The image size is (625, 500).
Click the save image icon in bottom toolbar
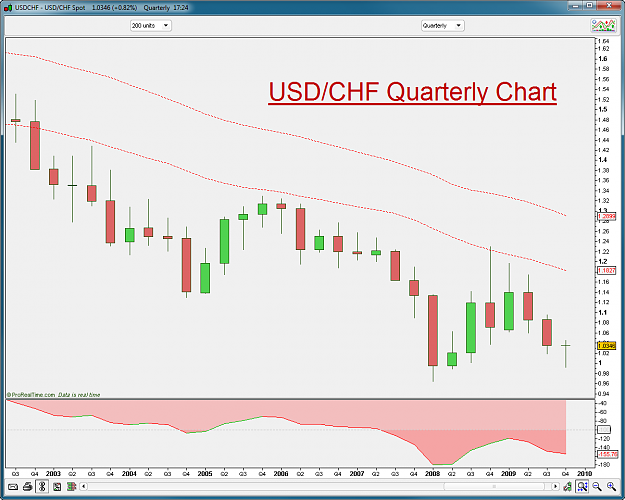tap(57, 486)
